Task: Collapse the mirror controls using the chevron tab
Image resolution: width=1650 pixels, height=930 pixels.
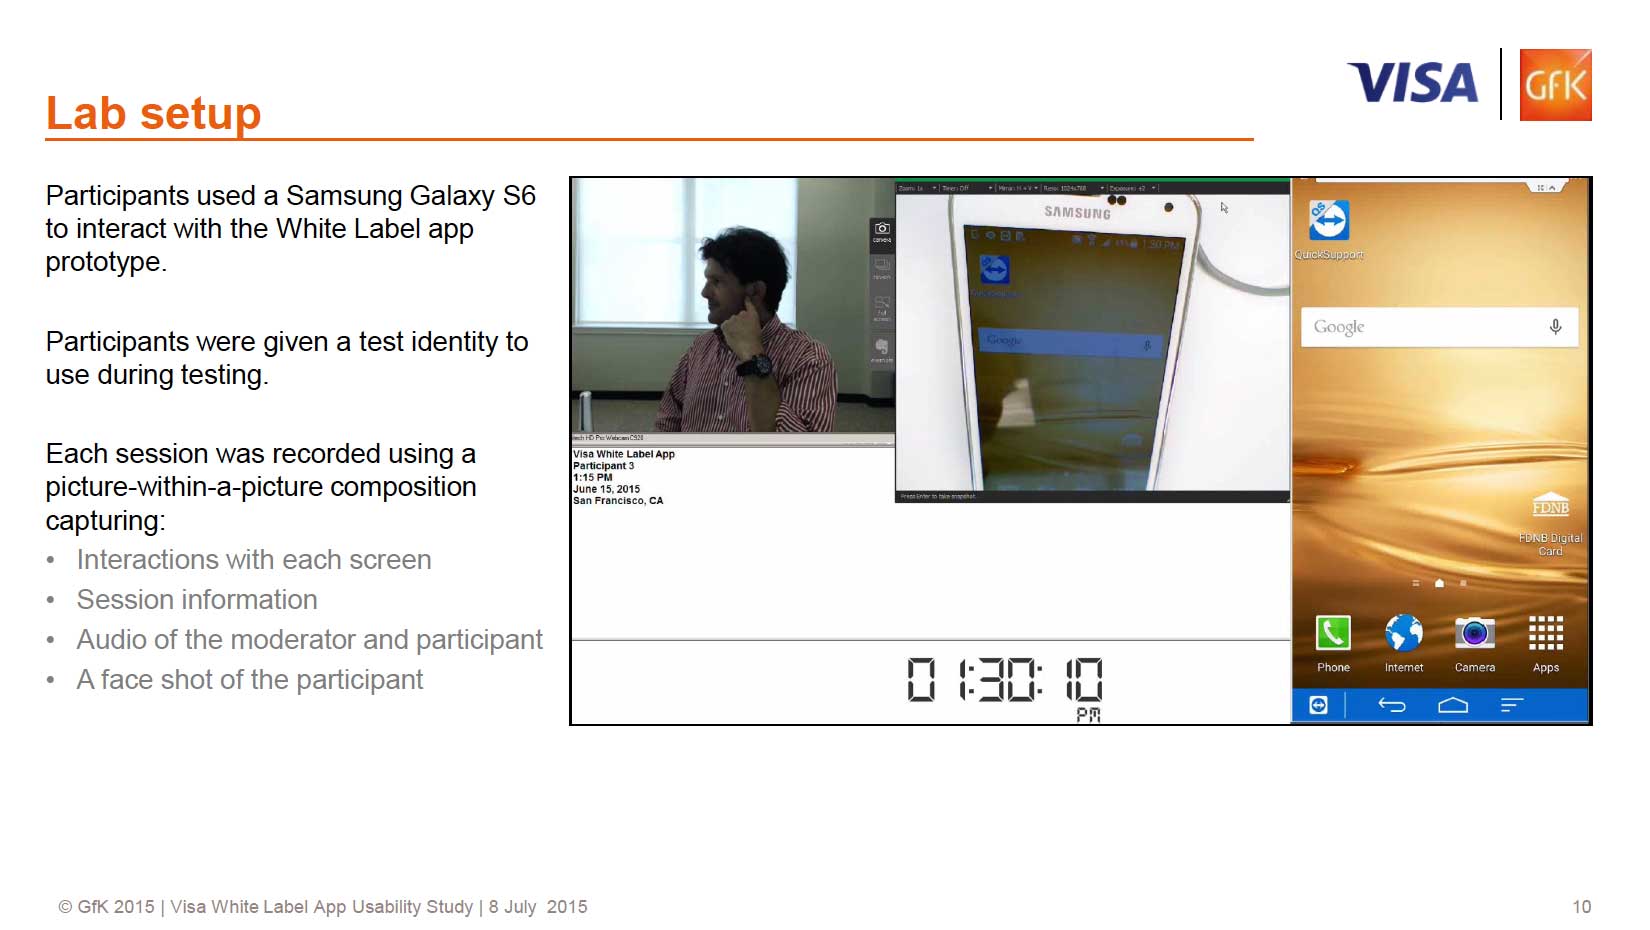Action: (x=1551, y=188)
